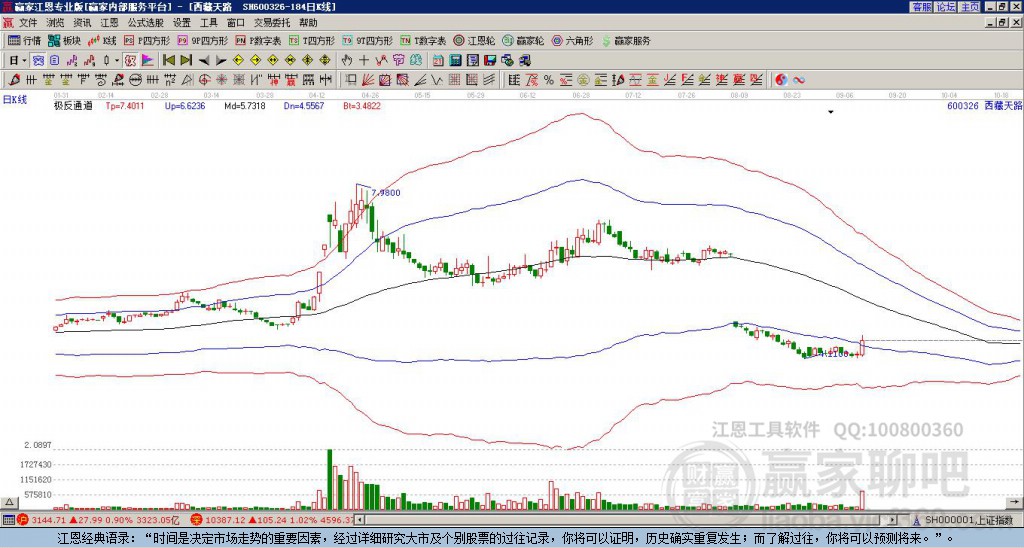Open the 浏览 menu
Image resolution: width=1024 pixels, height=548 pixels.
pyautogui.click(x=55, y=23)
